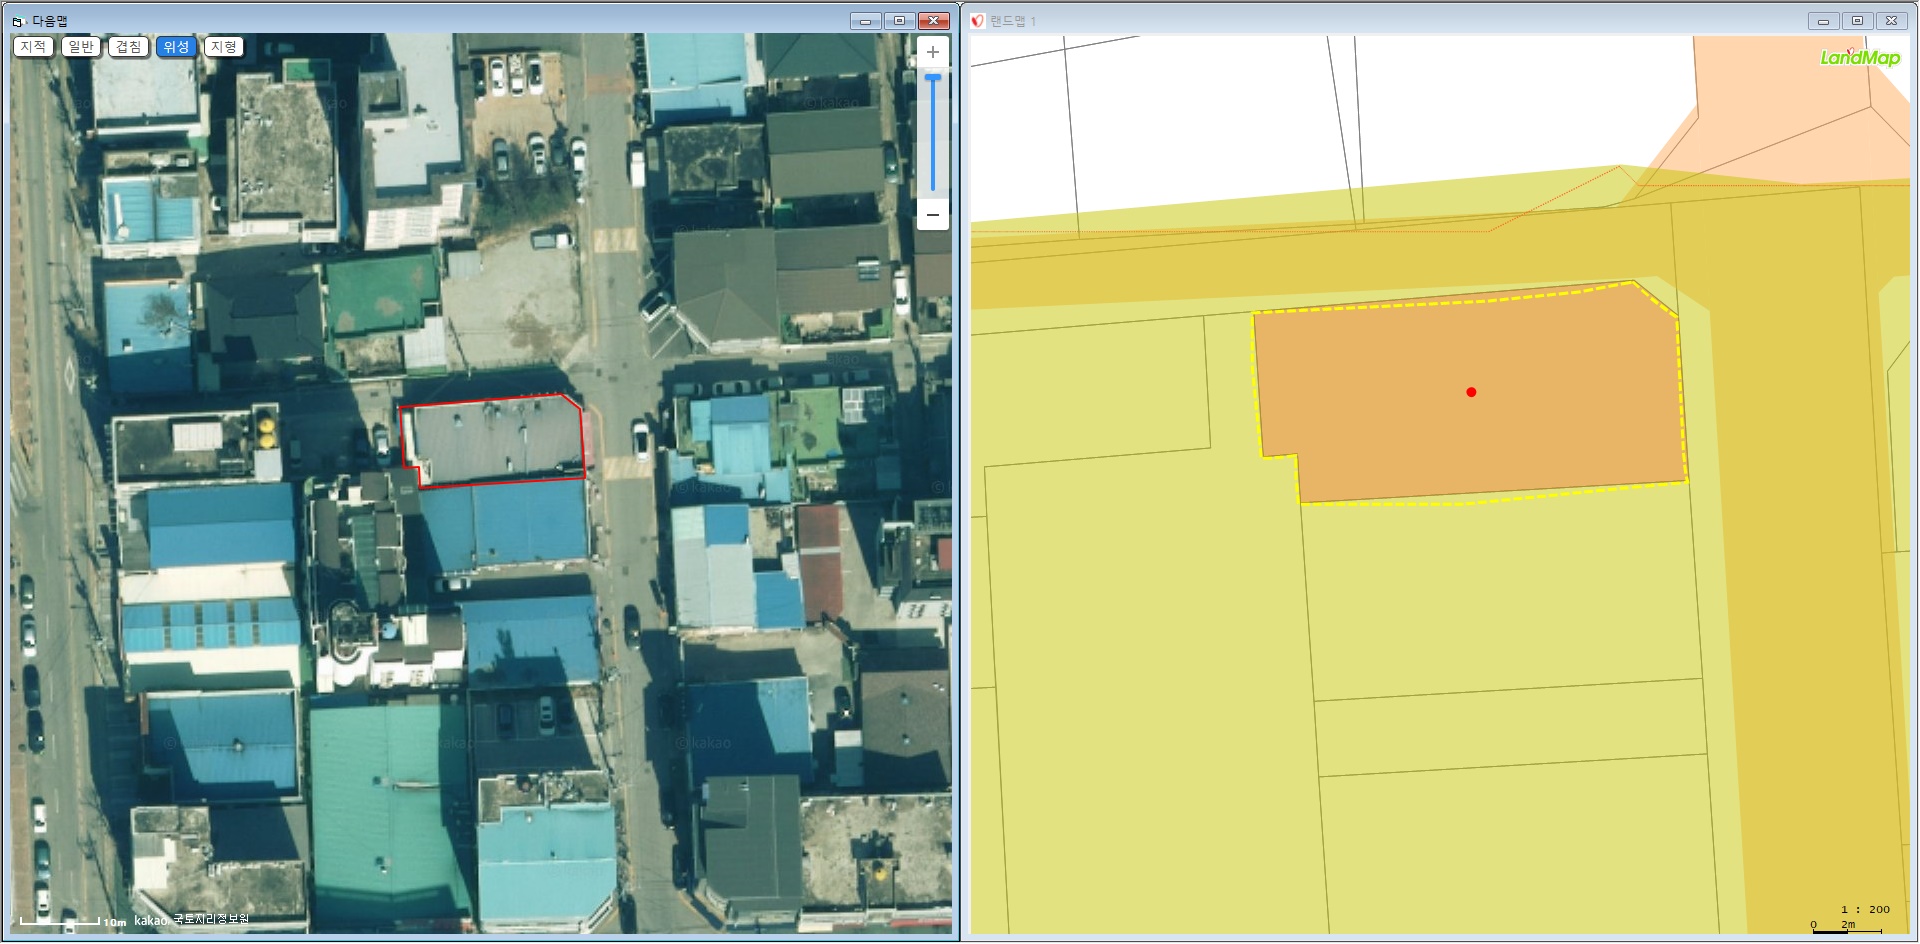Click the 국토지리정보원 attribution text

tap(211, 920)
